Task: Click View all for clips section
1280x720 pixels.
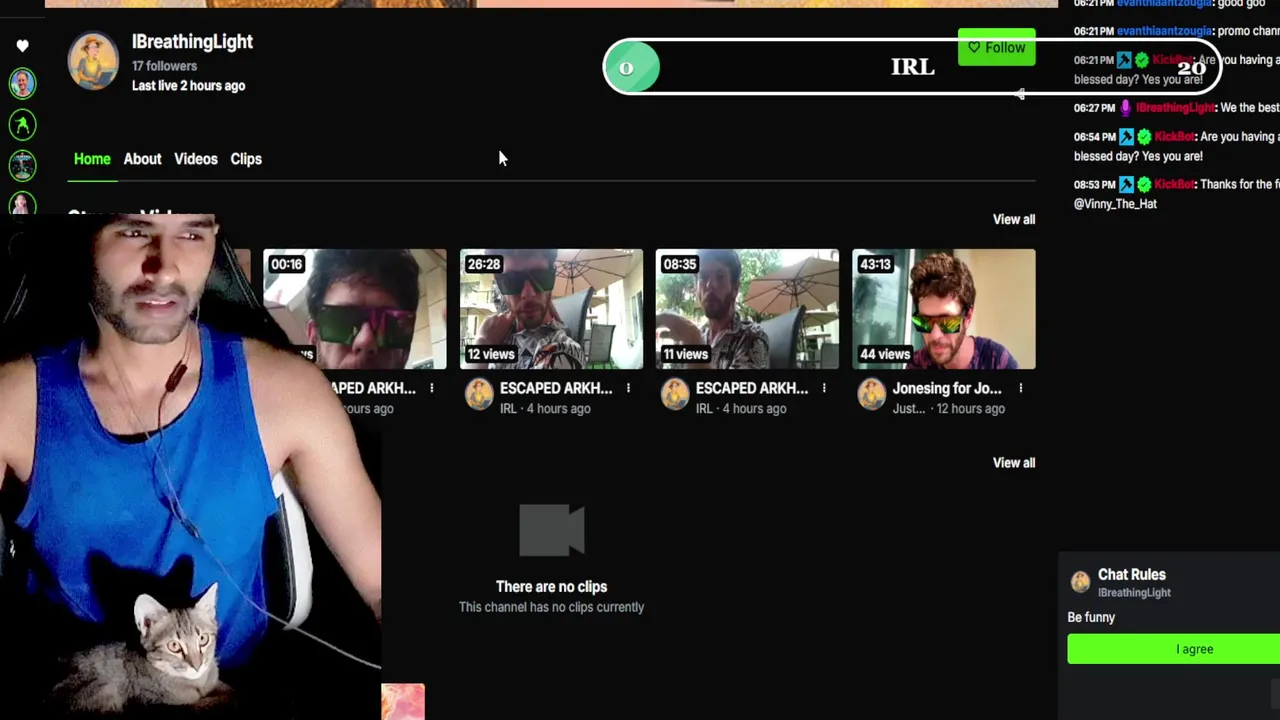Action: click(1013, 462)
